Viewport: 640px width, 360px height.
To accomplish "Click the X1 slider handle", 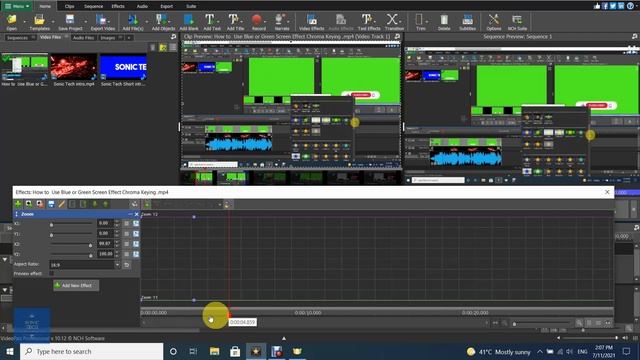I will coord(51,224).
